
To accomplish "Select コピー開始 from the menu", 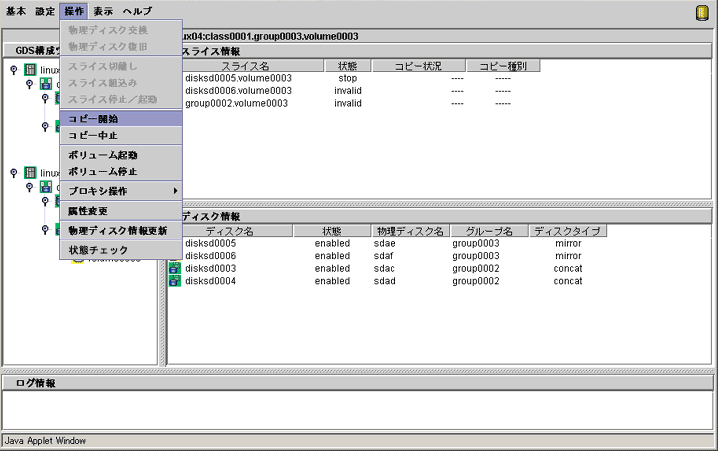I will (x=93, y=119).
